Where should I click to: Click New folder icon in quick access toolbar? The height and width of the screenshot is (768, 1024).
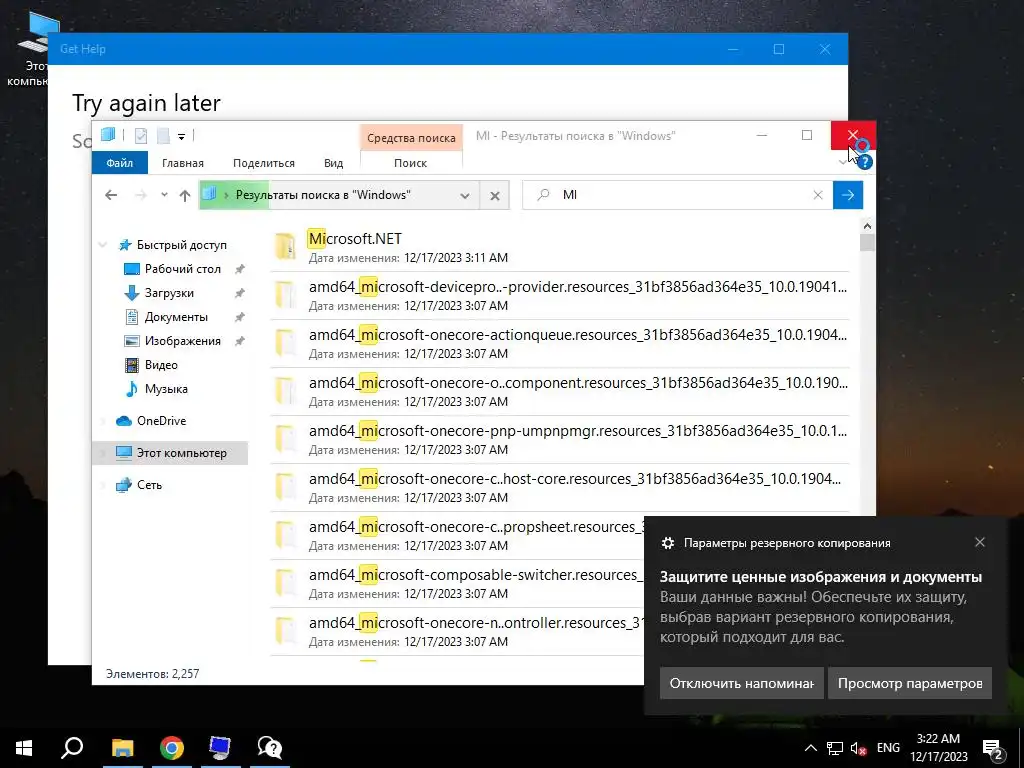pos(163,136)
